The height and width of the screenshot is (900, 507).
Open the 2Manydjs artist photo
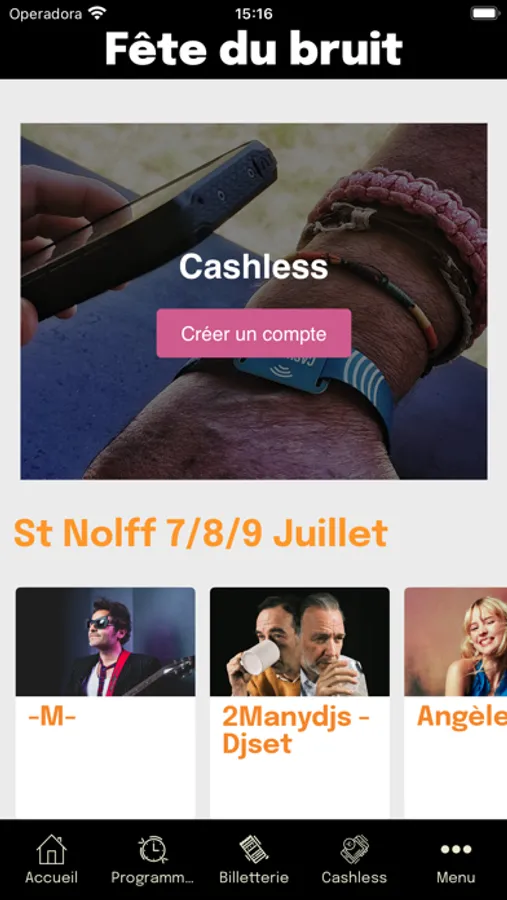point(300,642)
